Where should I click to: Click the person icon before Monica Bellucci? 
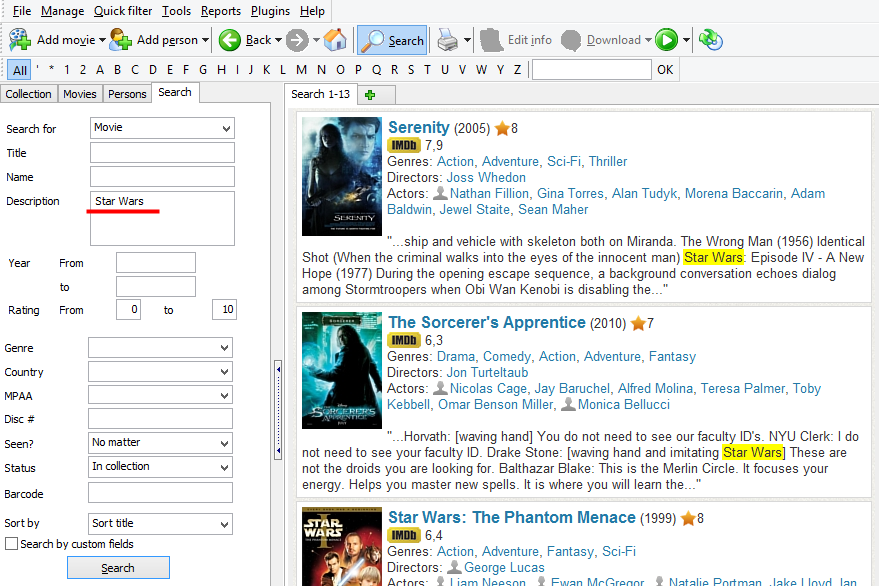click(x=568, y=404)
